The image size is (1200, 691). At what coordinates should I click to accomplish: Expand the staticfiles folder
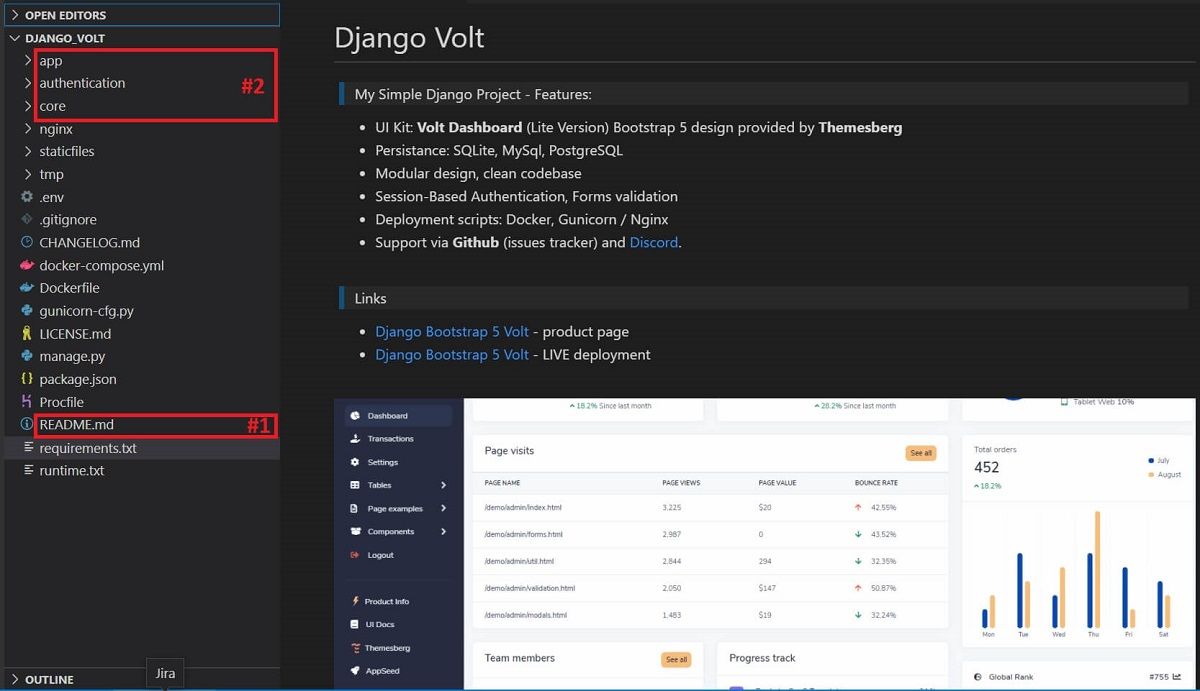(28, 151)
